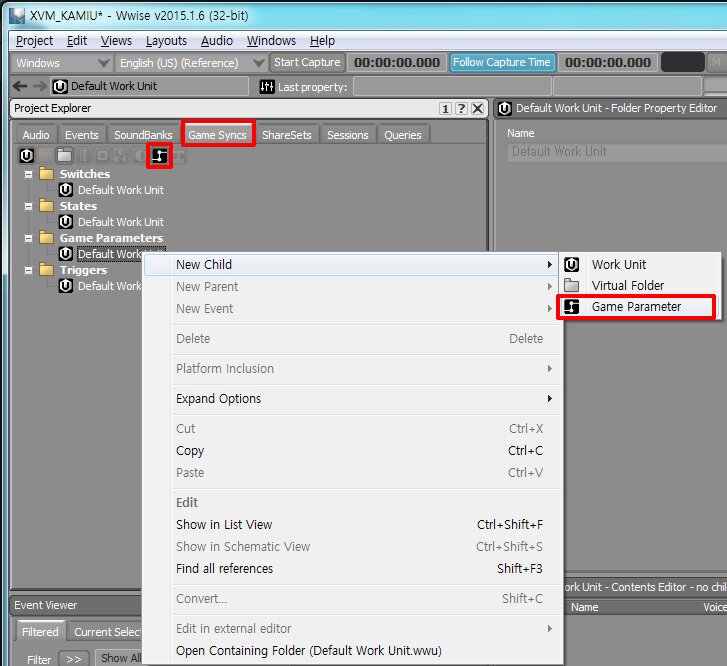This screenshot has width=727, height=666.
Task: Click the Start Capture button
Action: [307, 62]
